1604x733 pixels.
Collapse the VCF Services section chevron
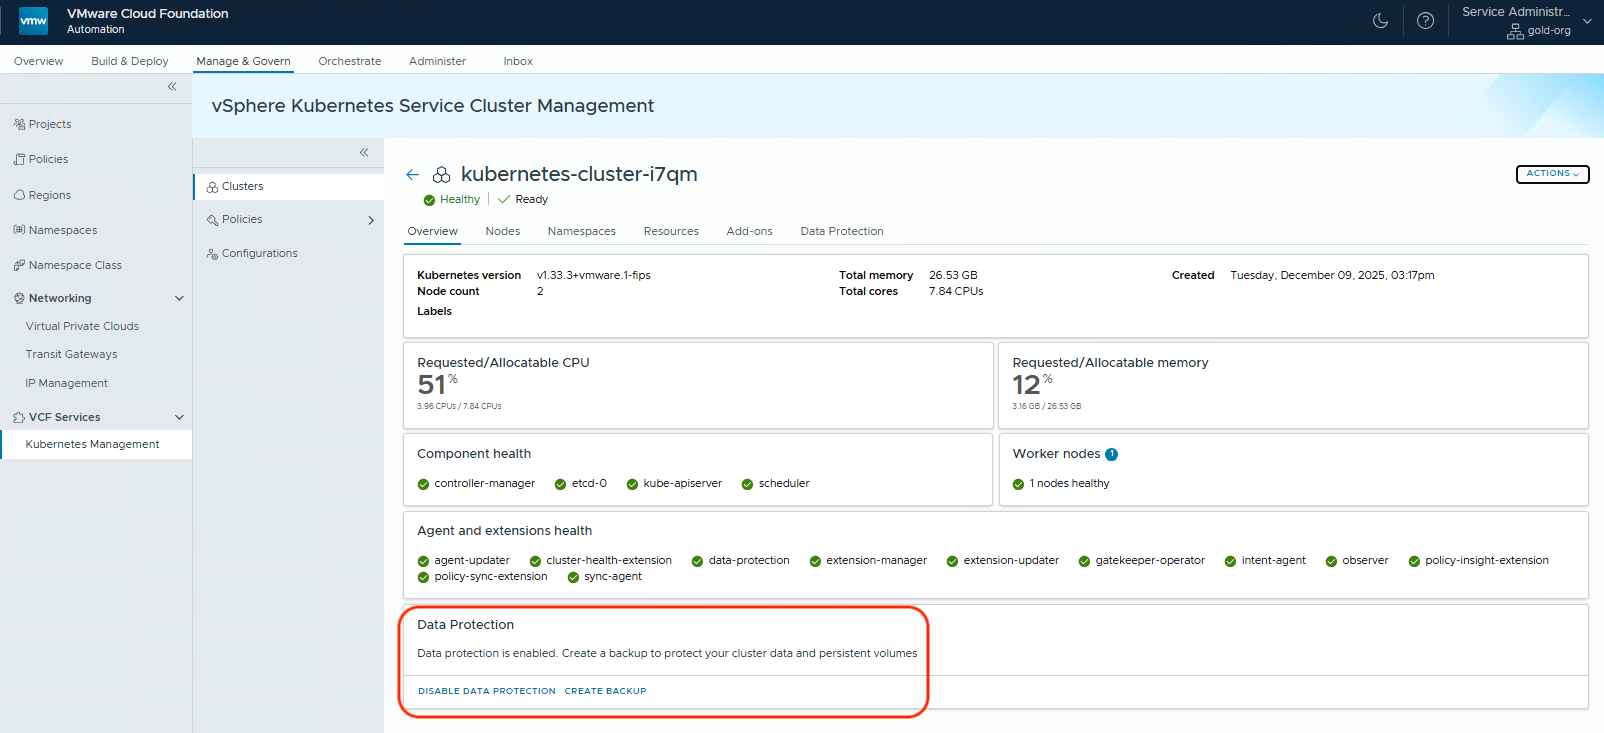click(179, 417)
